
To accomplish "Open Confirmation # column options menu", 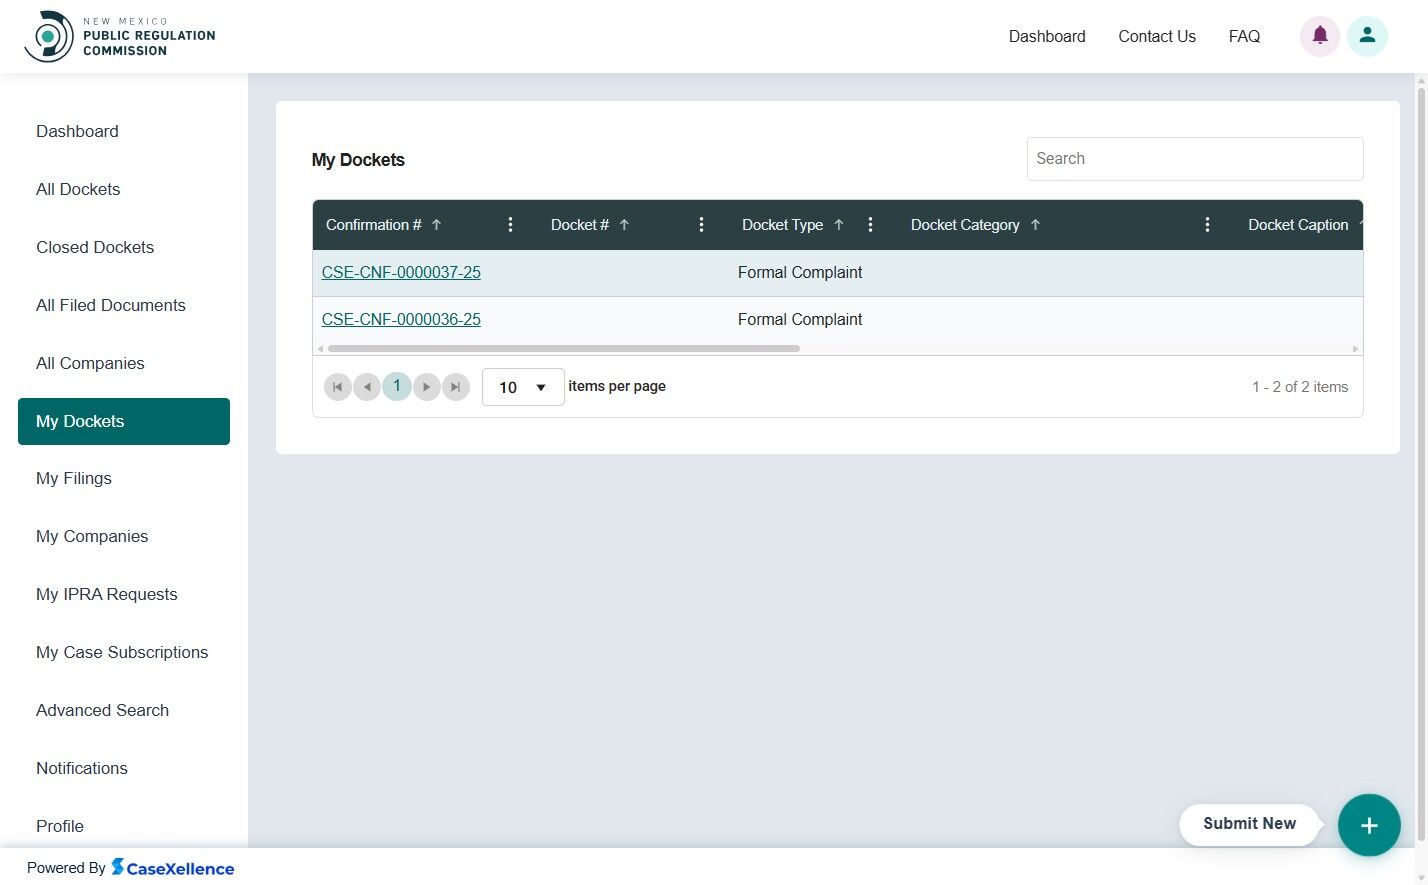I will coord(510,225).
